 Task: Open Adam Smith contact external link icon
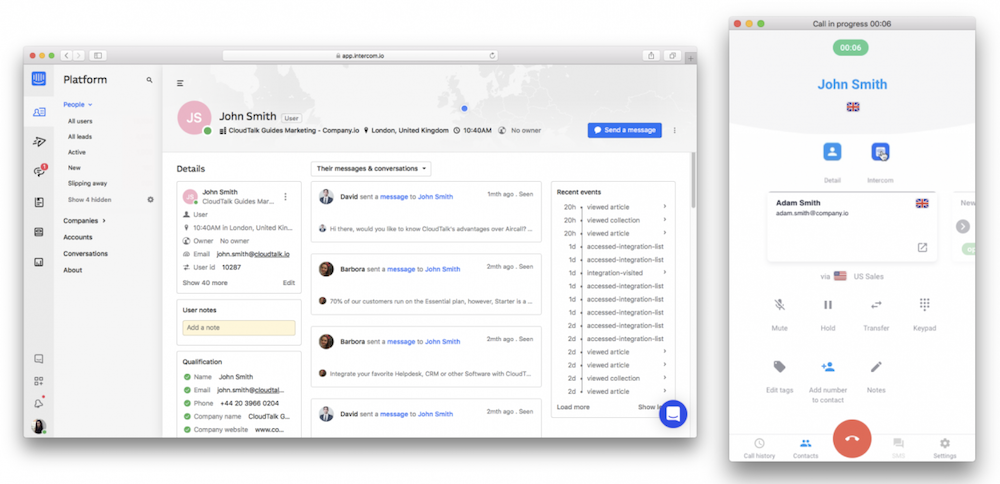point(922,247)
